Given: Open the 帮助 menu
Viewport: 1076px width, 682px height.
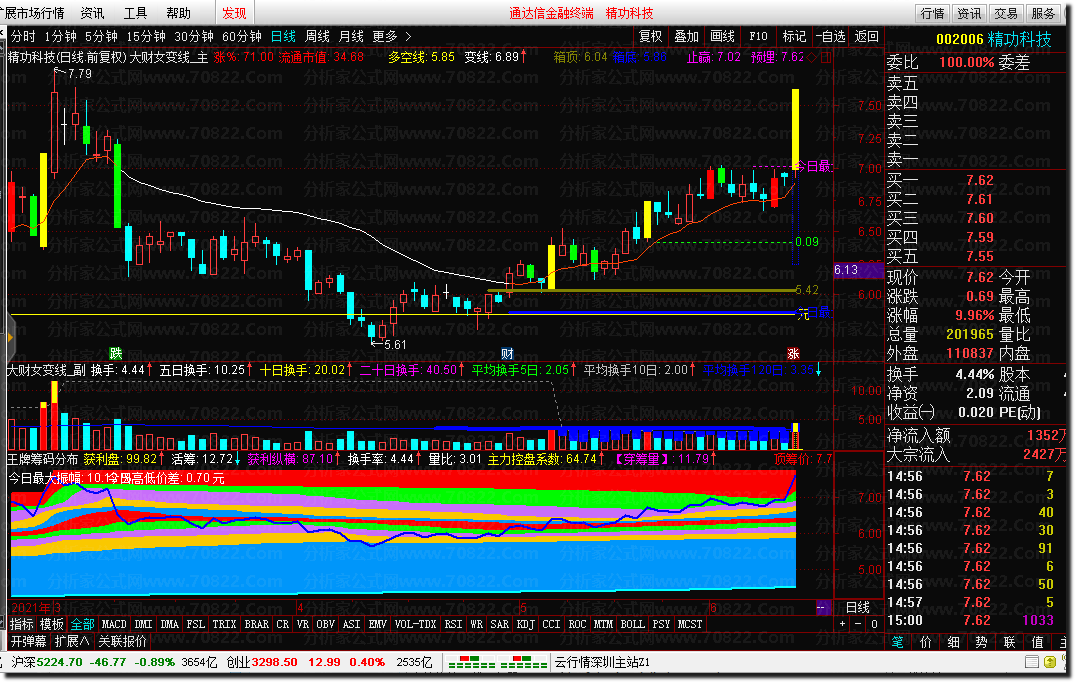Looking at the screenshot, I should (x=178, y=13).
